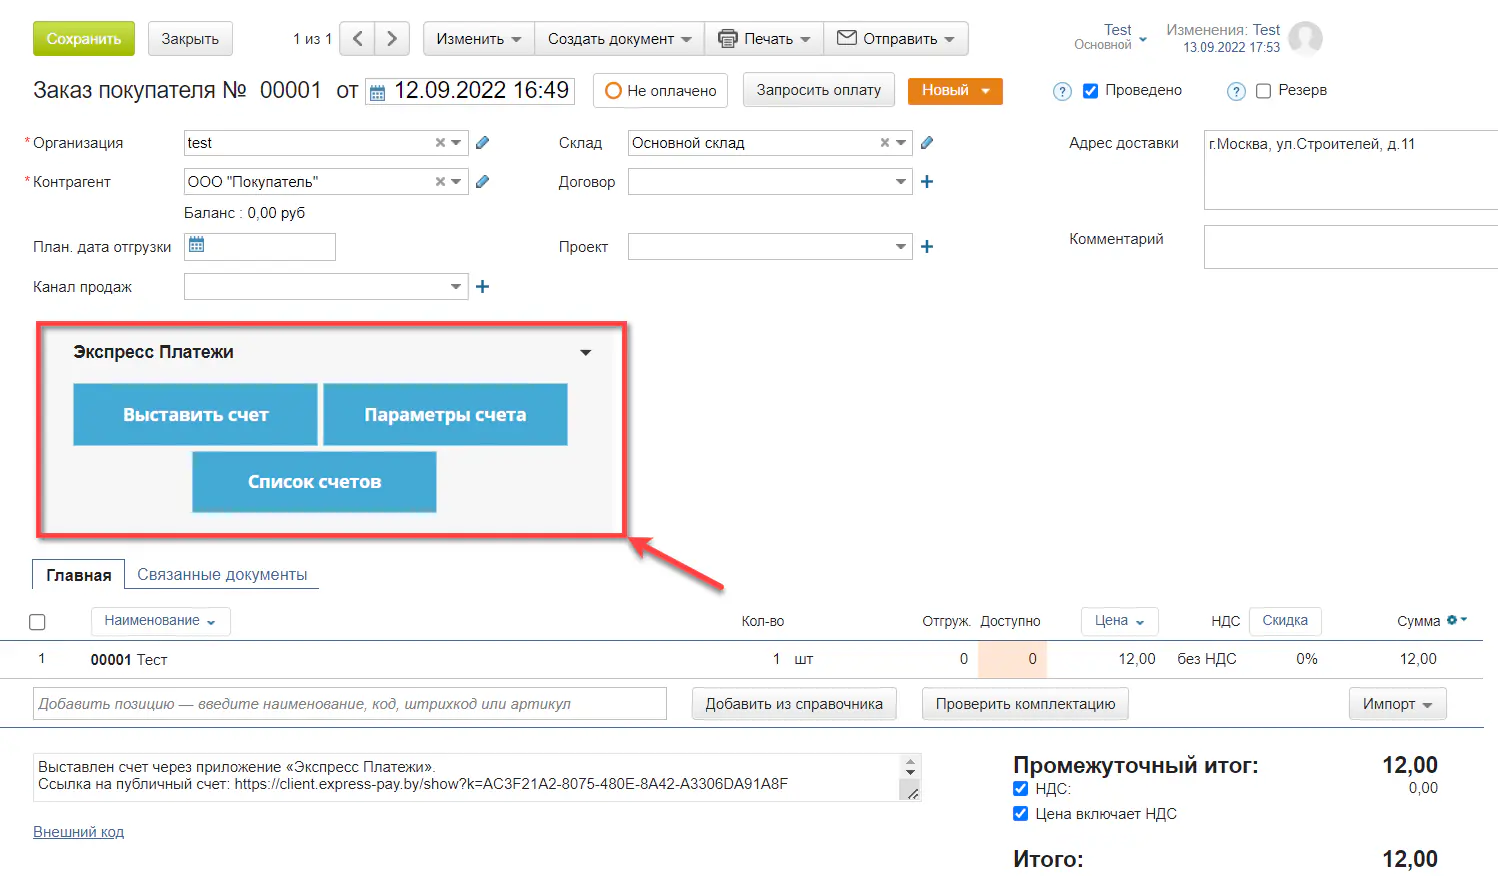1498x876 pixels.
Task: Click the next document arrow
Action: tap(392, 39)
